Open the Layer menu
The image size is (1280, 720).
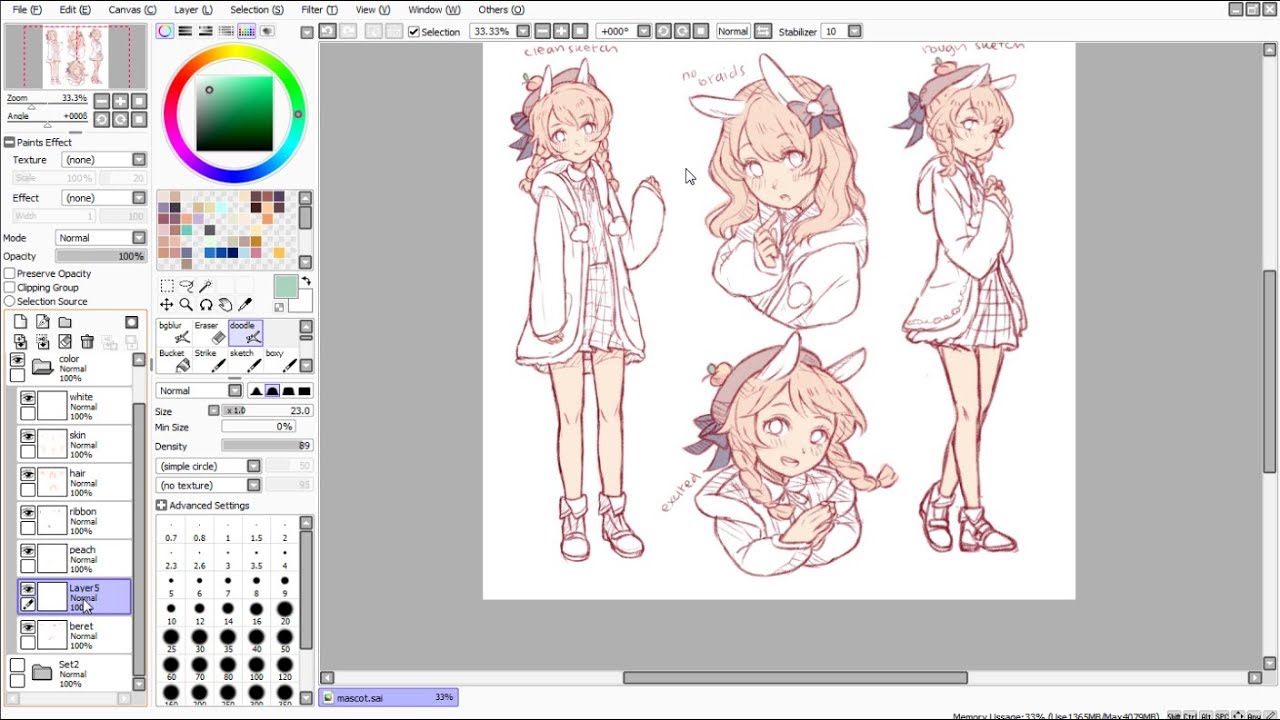pos(193,10)
